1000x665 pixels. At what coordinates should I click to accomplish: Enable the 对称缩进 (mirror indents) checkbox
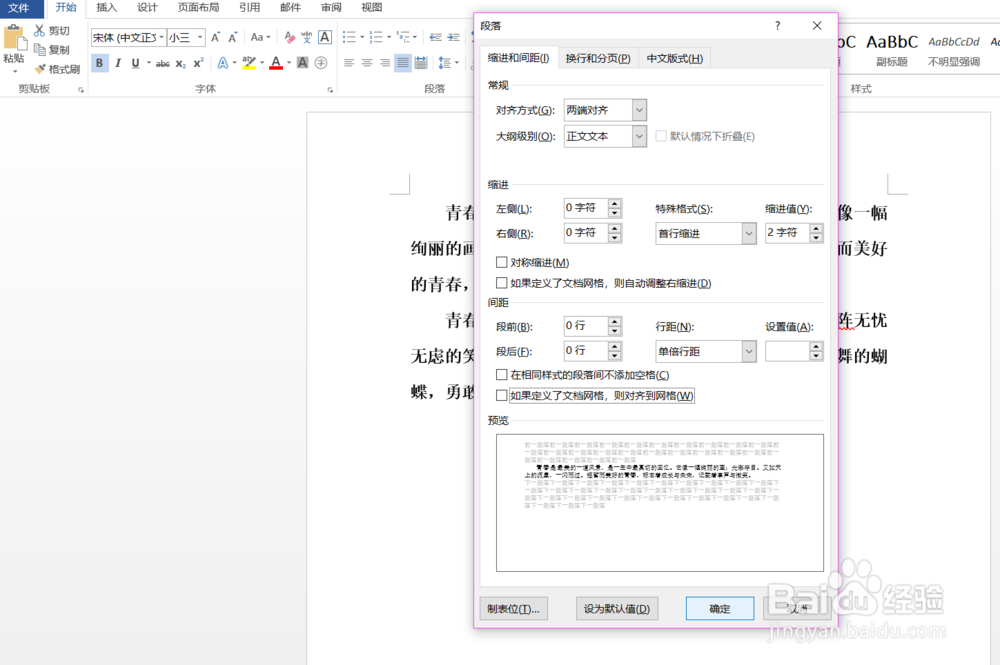pyautogui.click(x=502, y=261)
